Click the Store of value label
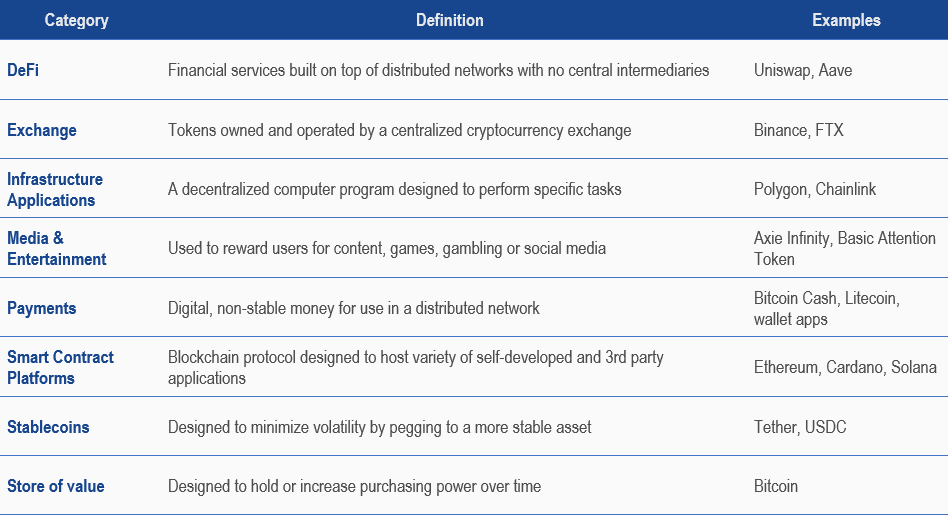 (x=56, y=486)
